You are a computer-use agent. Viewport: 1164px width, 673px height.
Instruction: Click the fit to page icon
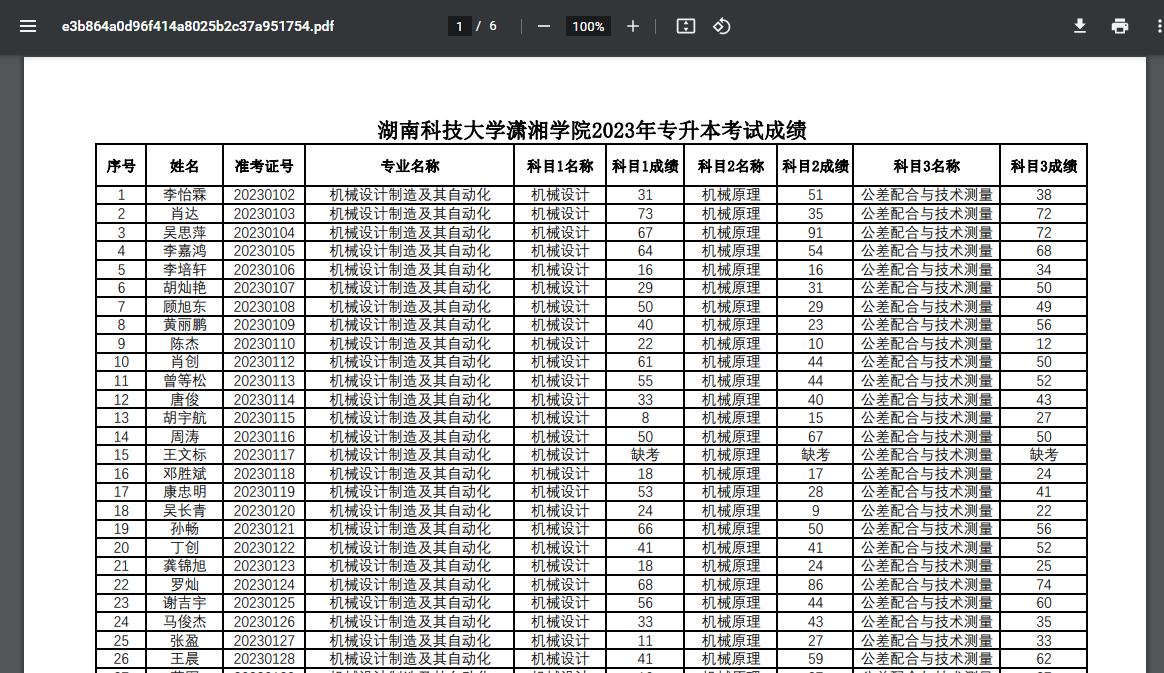[686, 27]
